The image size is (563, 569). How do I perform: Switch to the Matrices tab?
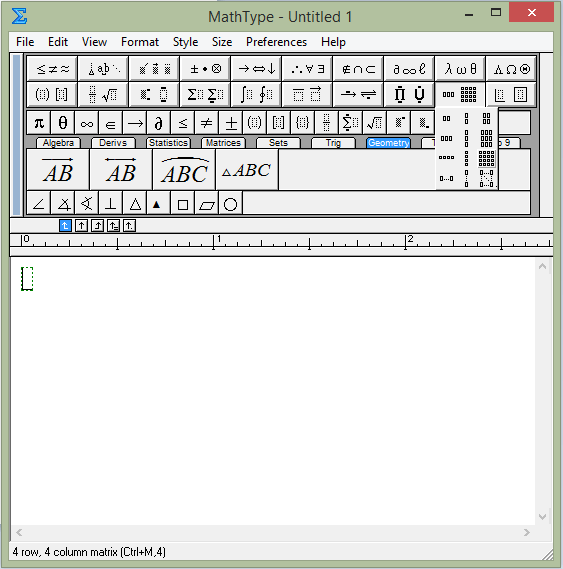223,143
